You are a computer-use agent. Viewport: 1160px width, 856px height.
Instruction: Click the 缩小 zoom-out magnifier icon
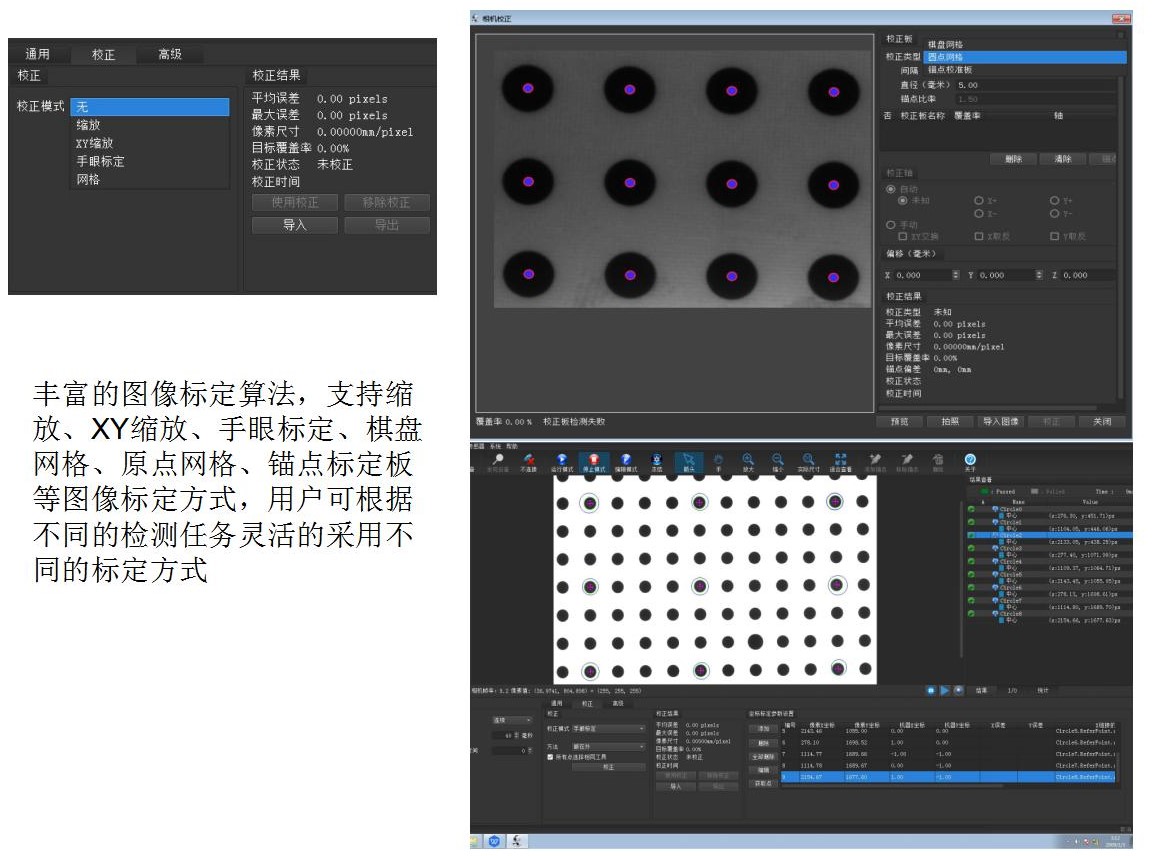click(777, 460)
